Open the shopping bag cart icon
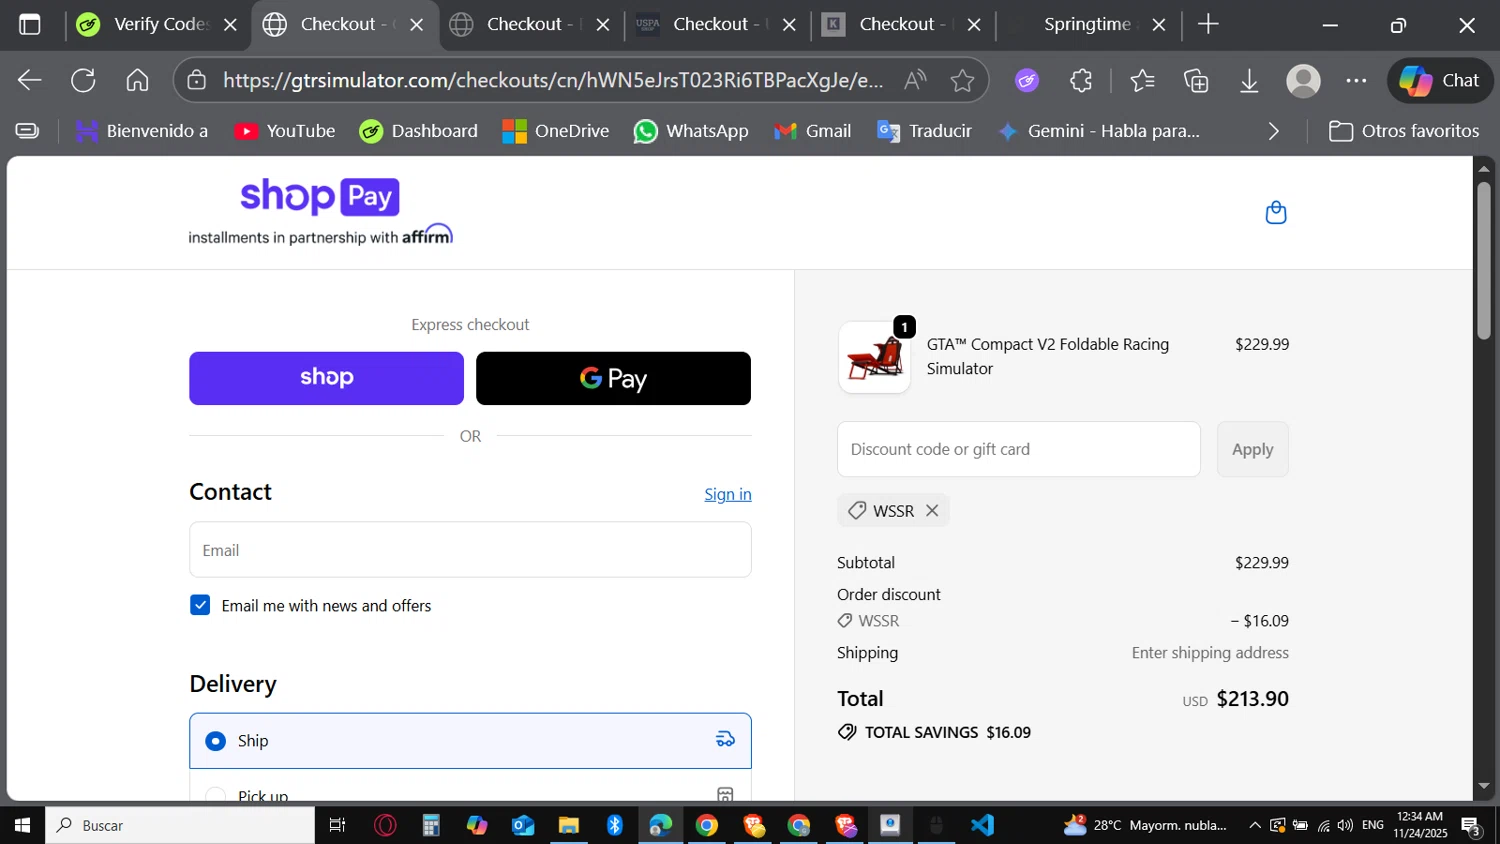The height and width of the screenshot is (844, 1500). (1275, 212)
